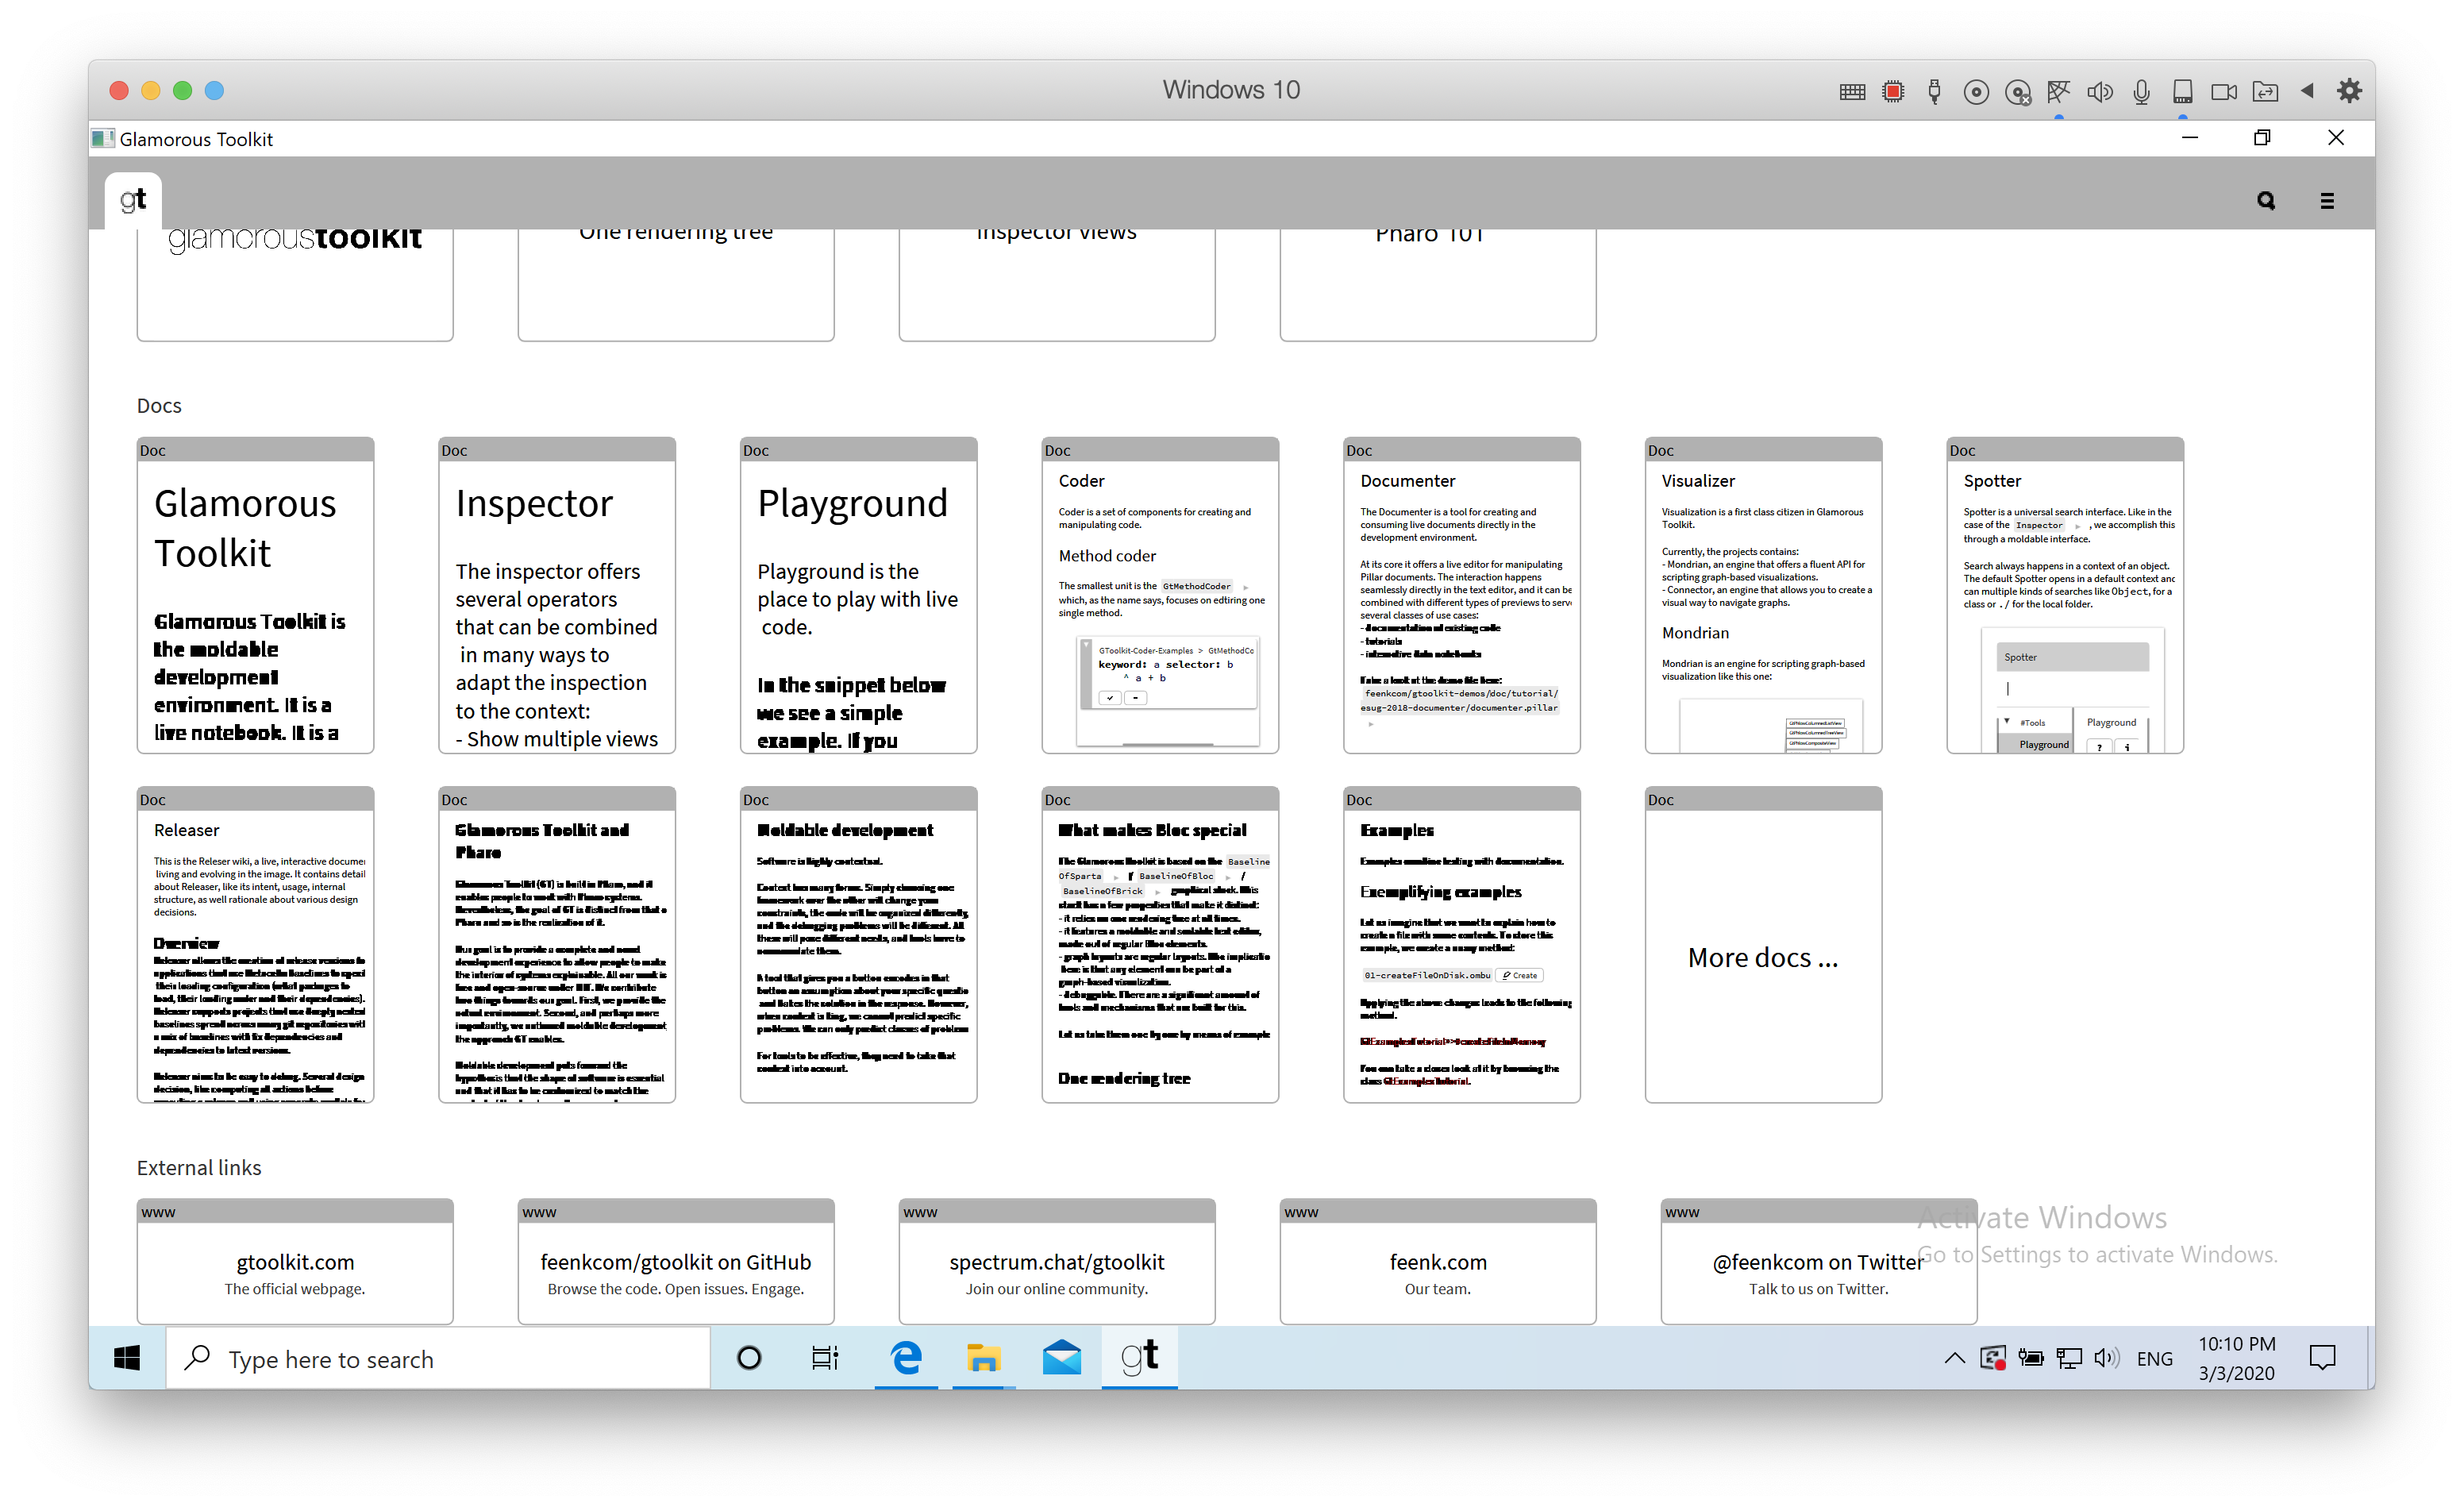2464x1507 pixels.
Task: Select the gt tab at the top-left
Action: coord(133,200)
